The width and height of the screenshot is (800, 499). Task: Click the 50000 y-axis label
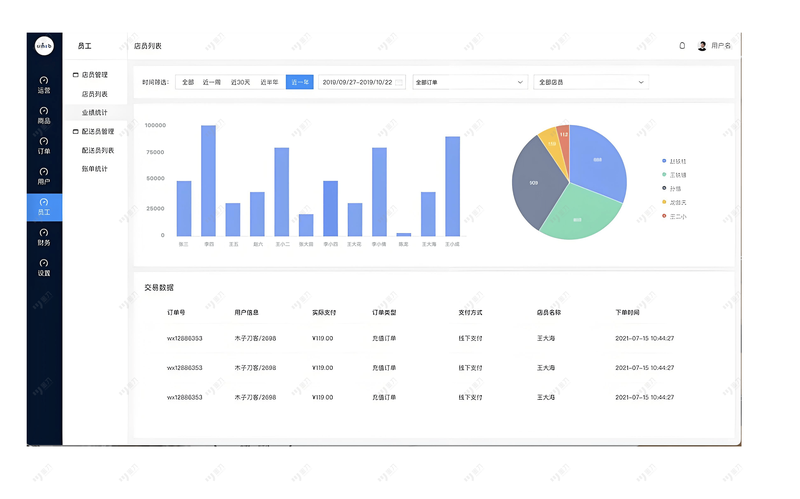tap(156, 179)
